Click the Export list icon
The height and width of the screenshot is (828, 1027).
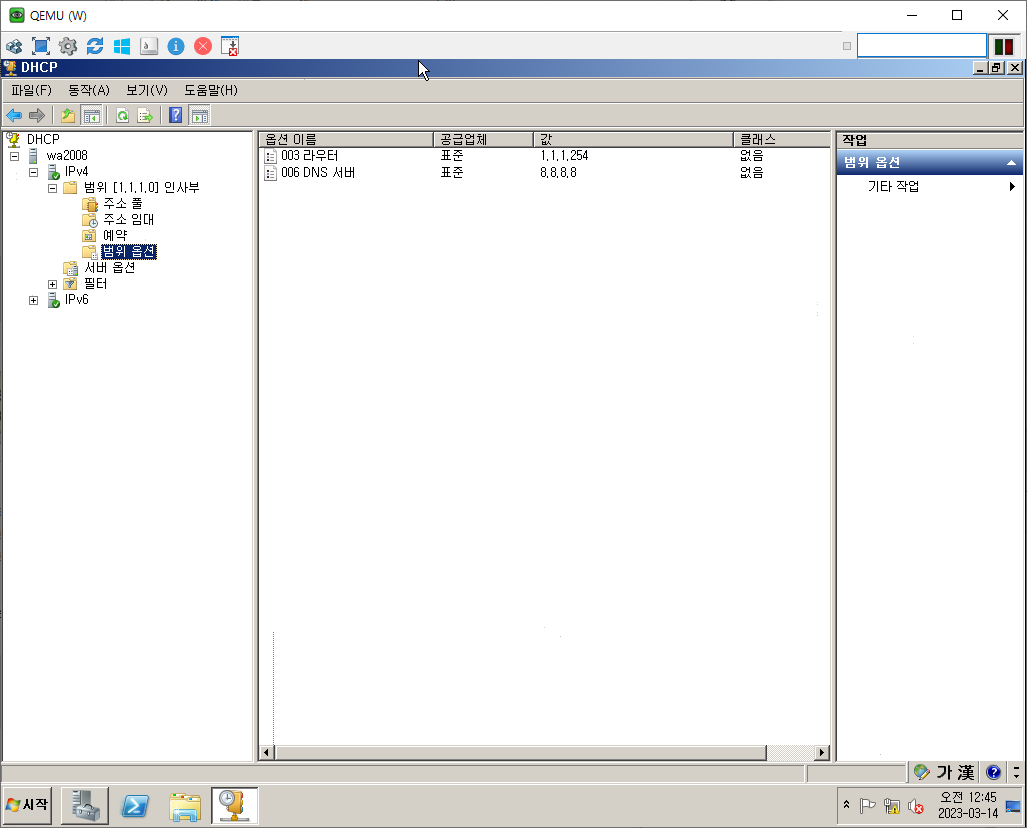coord(145,116)
